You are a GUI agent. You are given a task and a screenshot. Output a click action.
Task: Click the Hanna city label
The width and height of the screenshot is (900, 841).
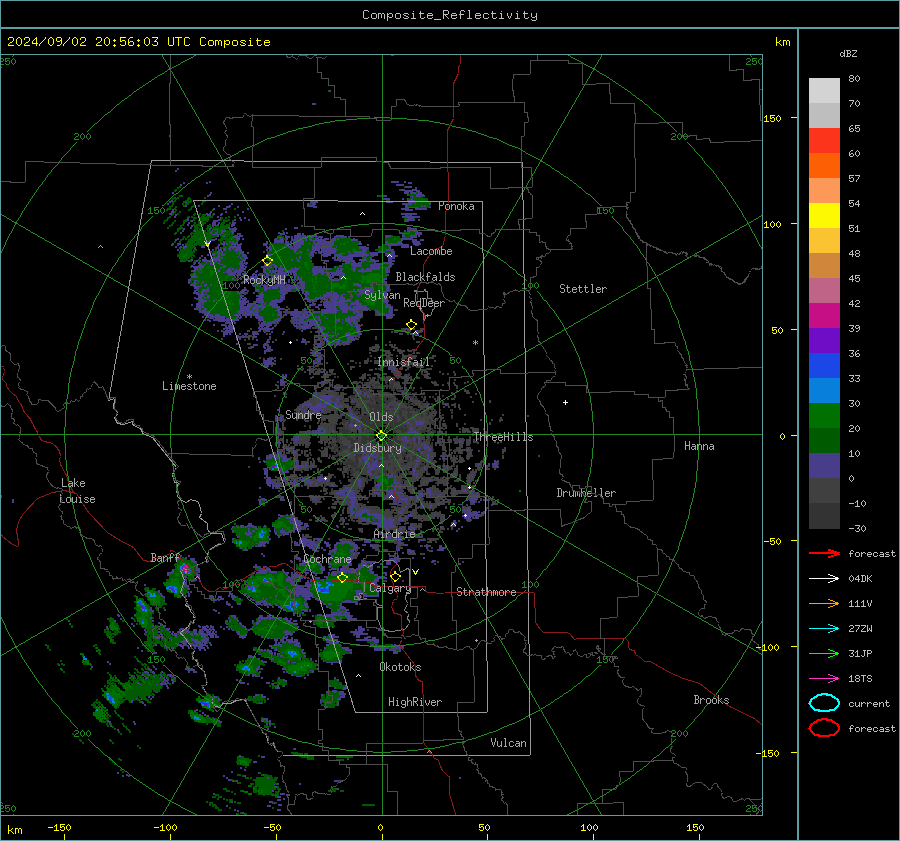[699, 446]
